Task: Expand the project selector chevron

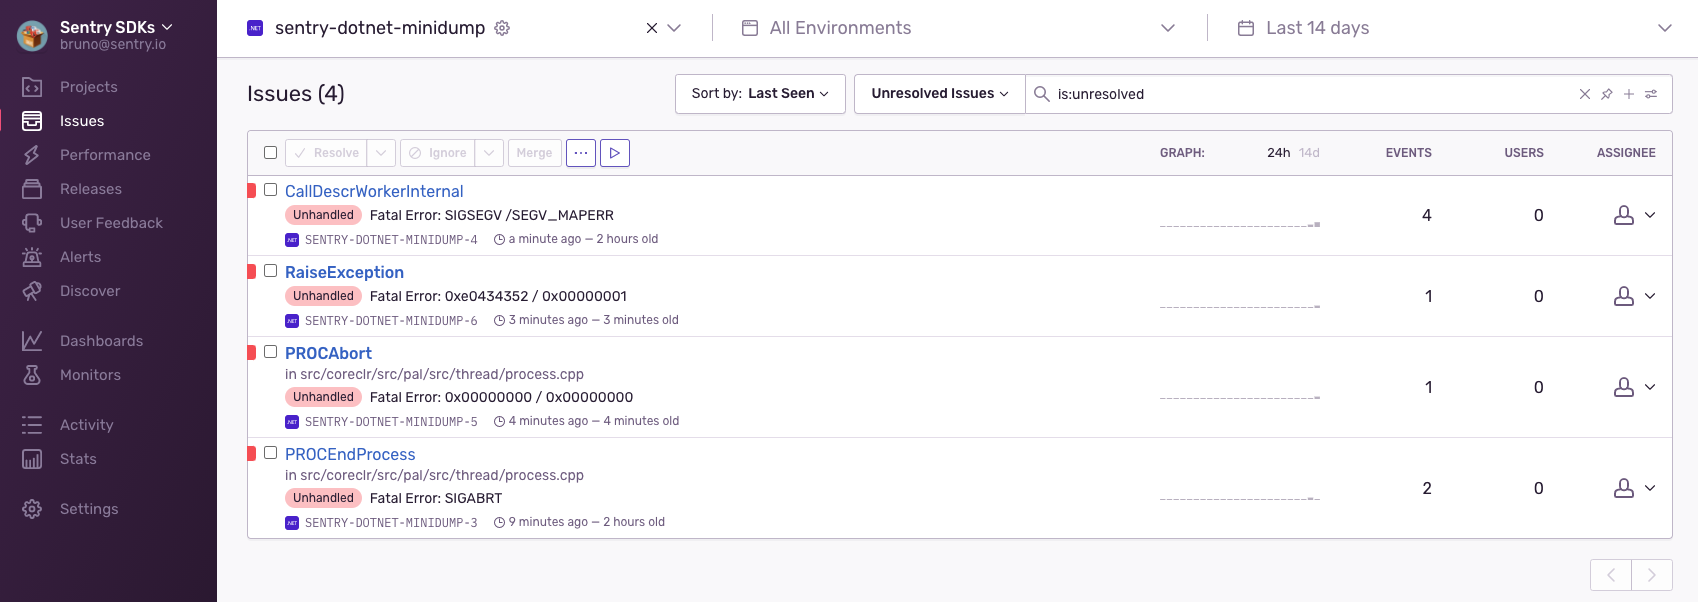Action: (674, 28)
